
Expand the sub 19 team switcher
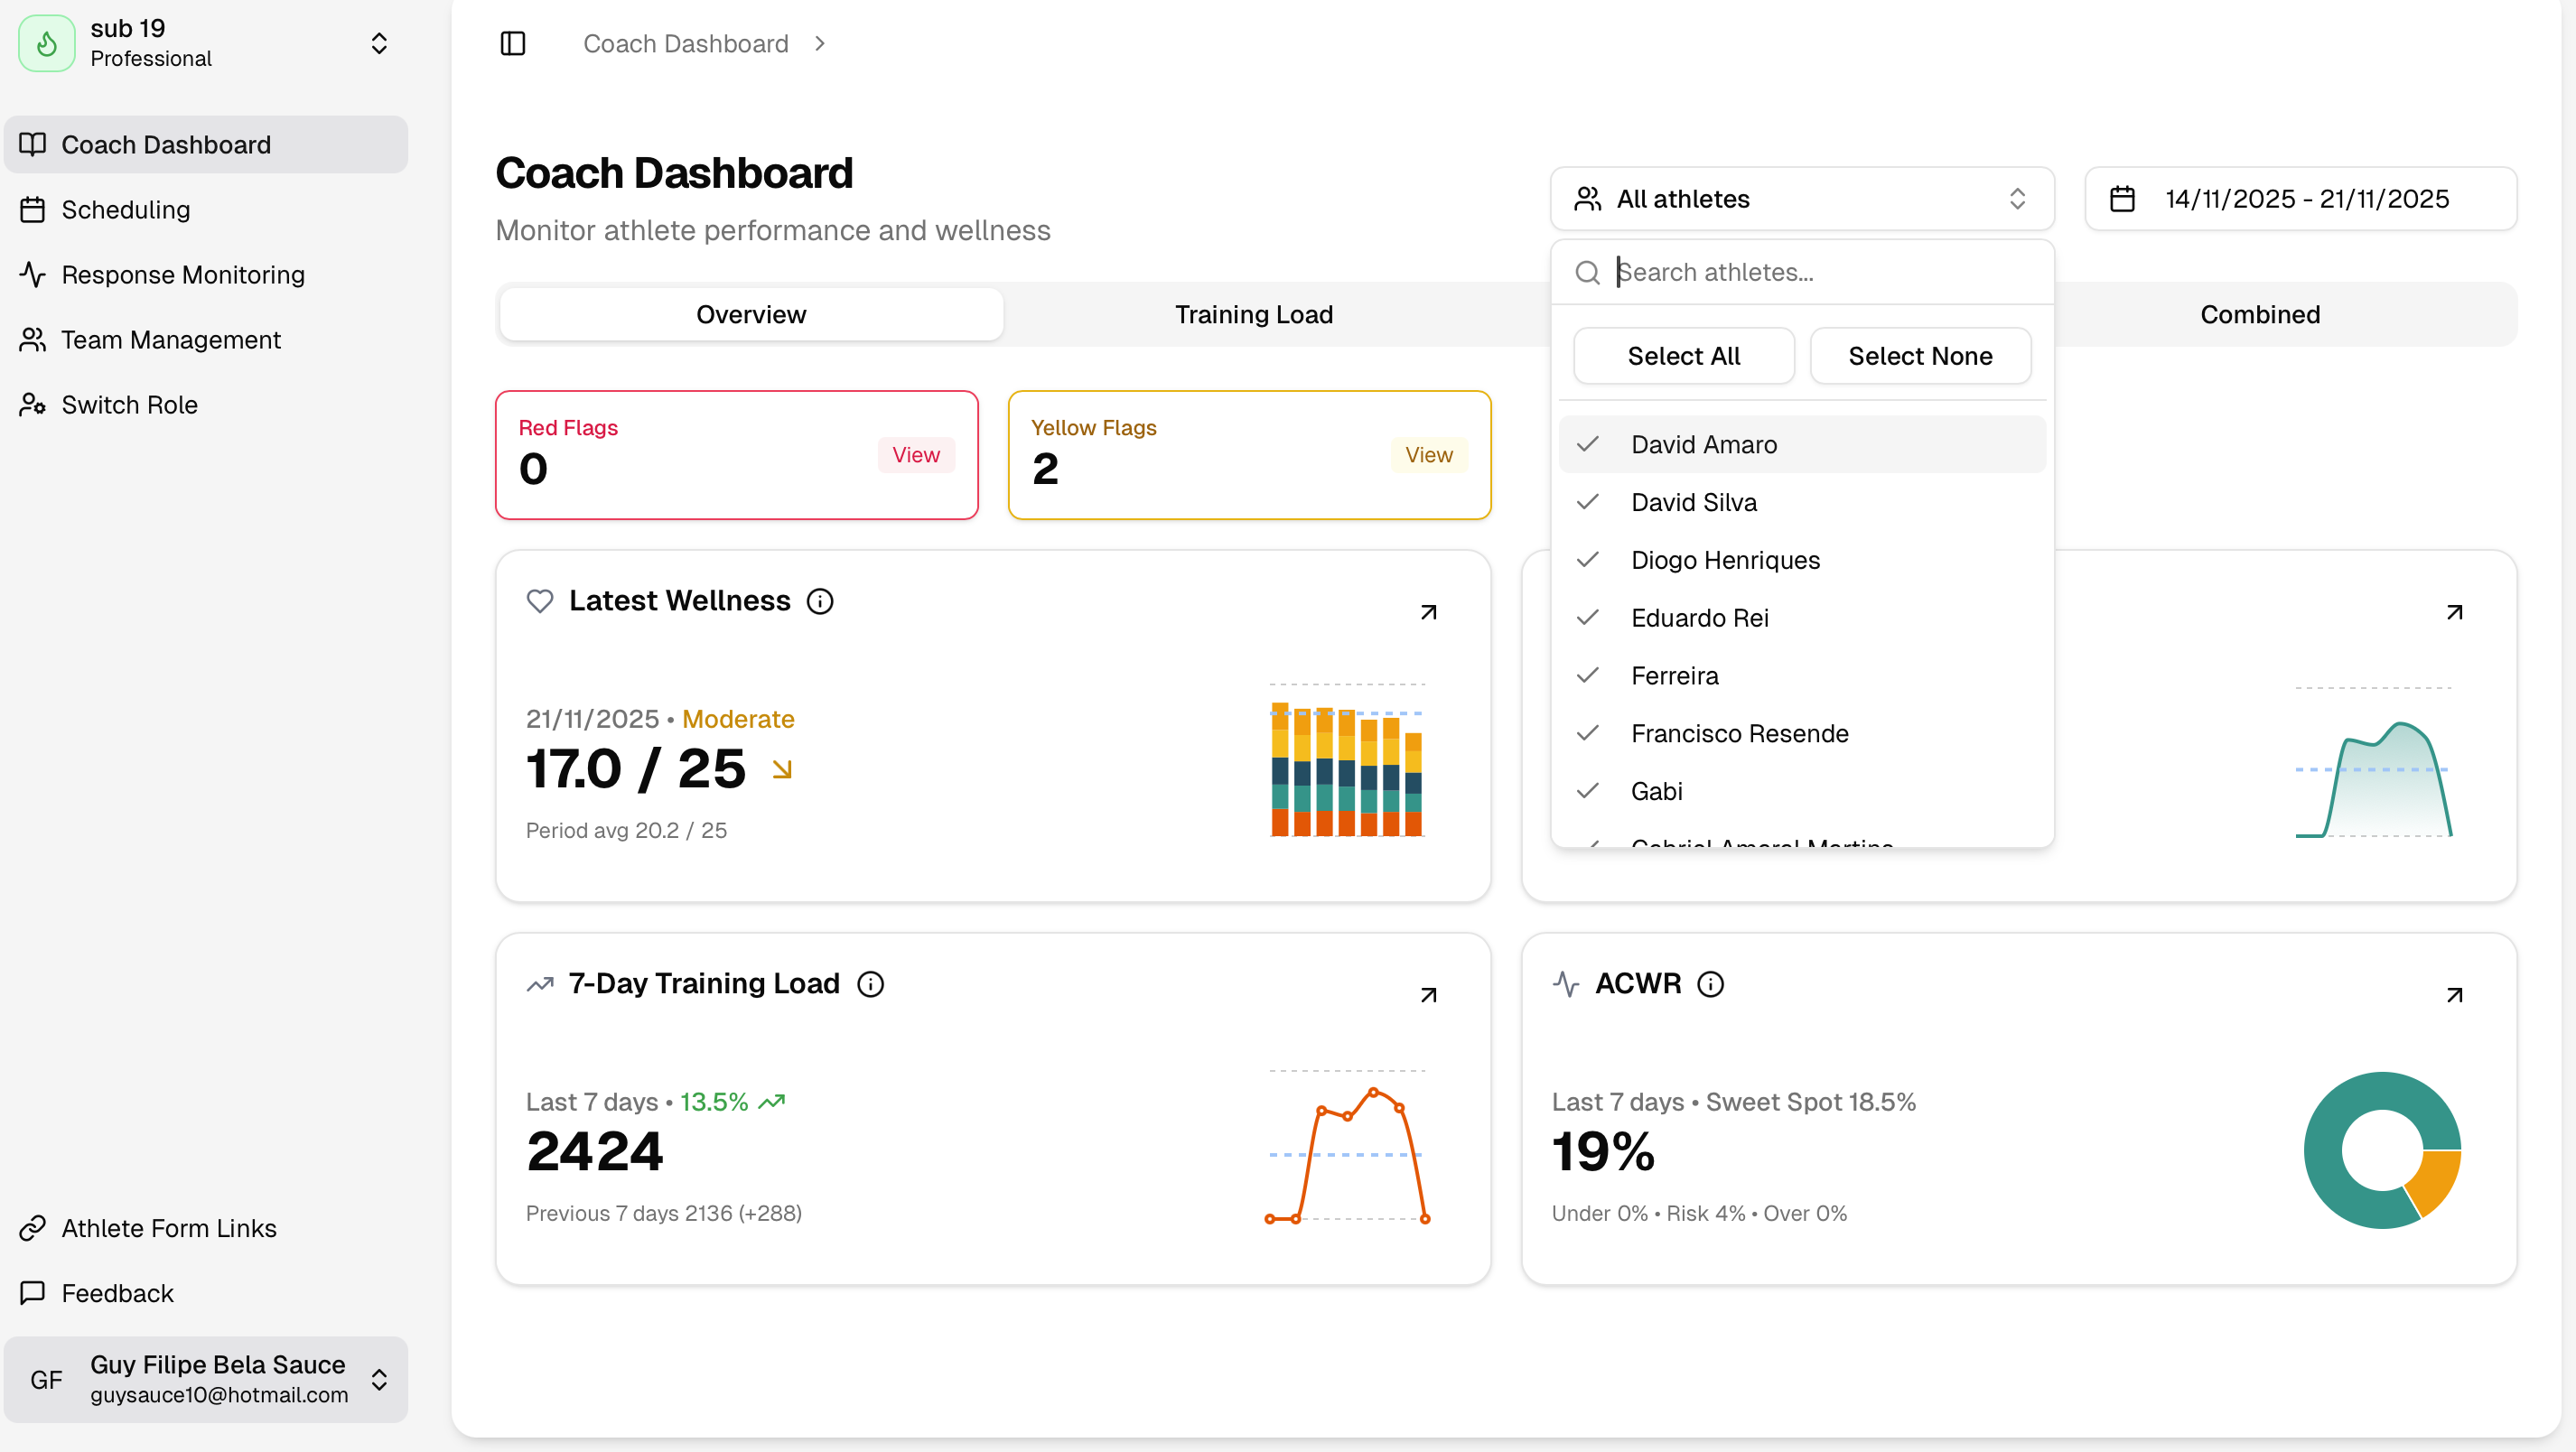tap(379, 43)
